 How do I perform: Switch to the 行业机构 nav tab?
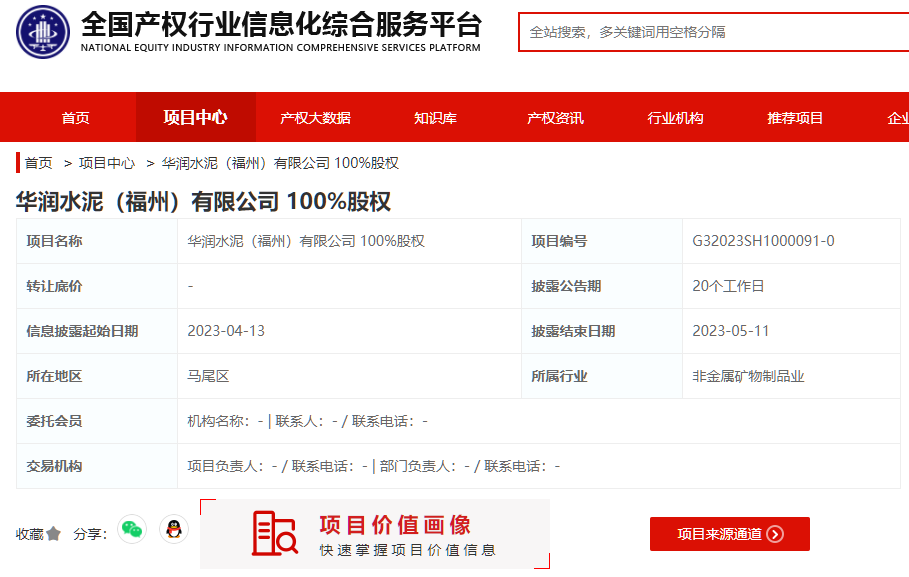click(675, 118)
